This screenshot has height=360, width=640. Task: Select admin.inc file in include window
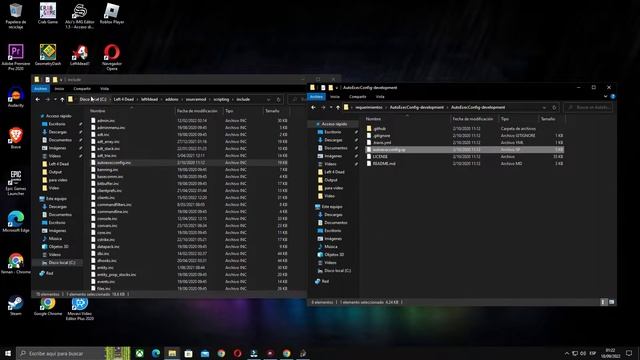(189, 121)
